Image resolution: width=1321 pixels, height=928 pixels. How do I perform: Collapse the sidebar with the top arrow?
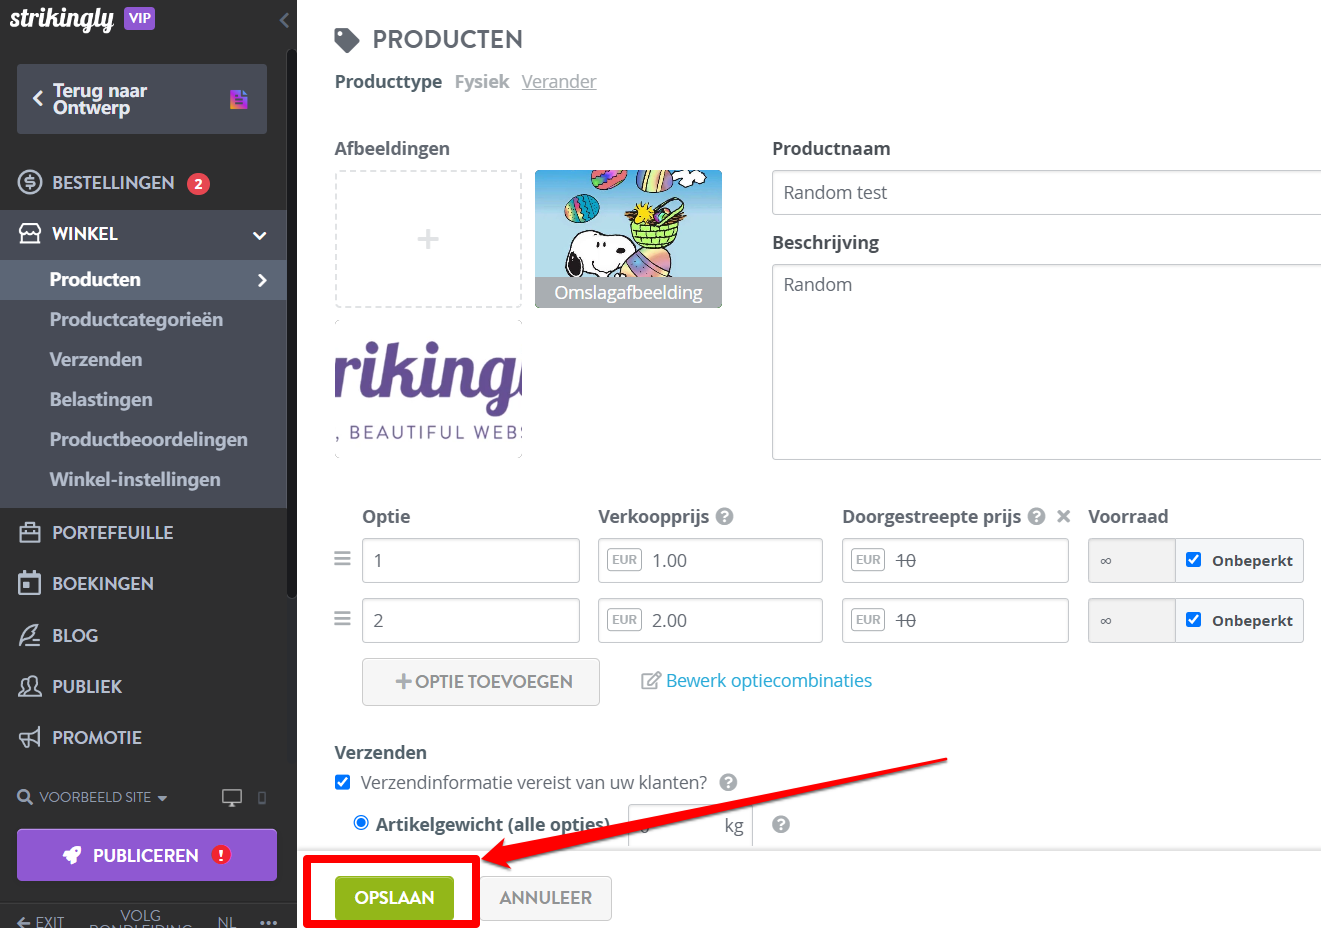point(284,20)
